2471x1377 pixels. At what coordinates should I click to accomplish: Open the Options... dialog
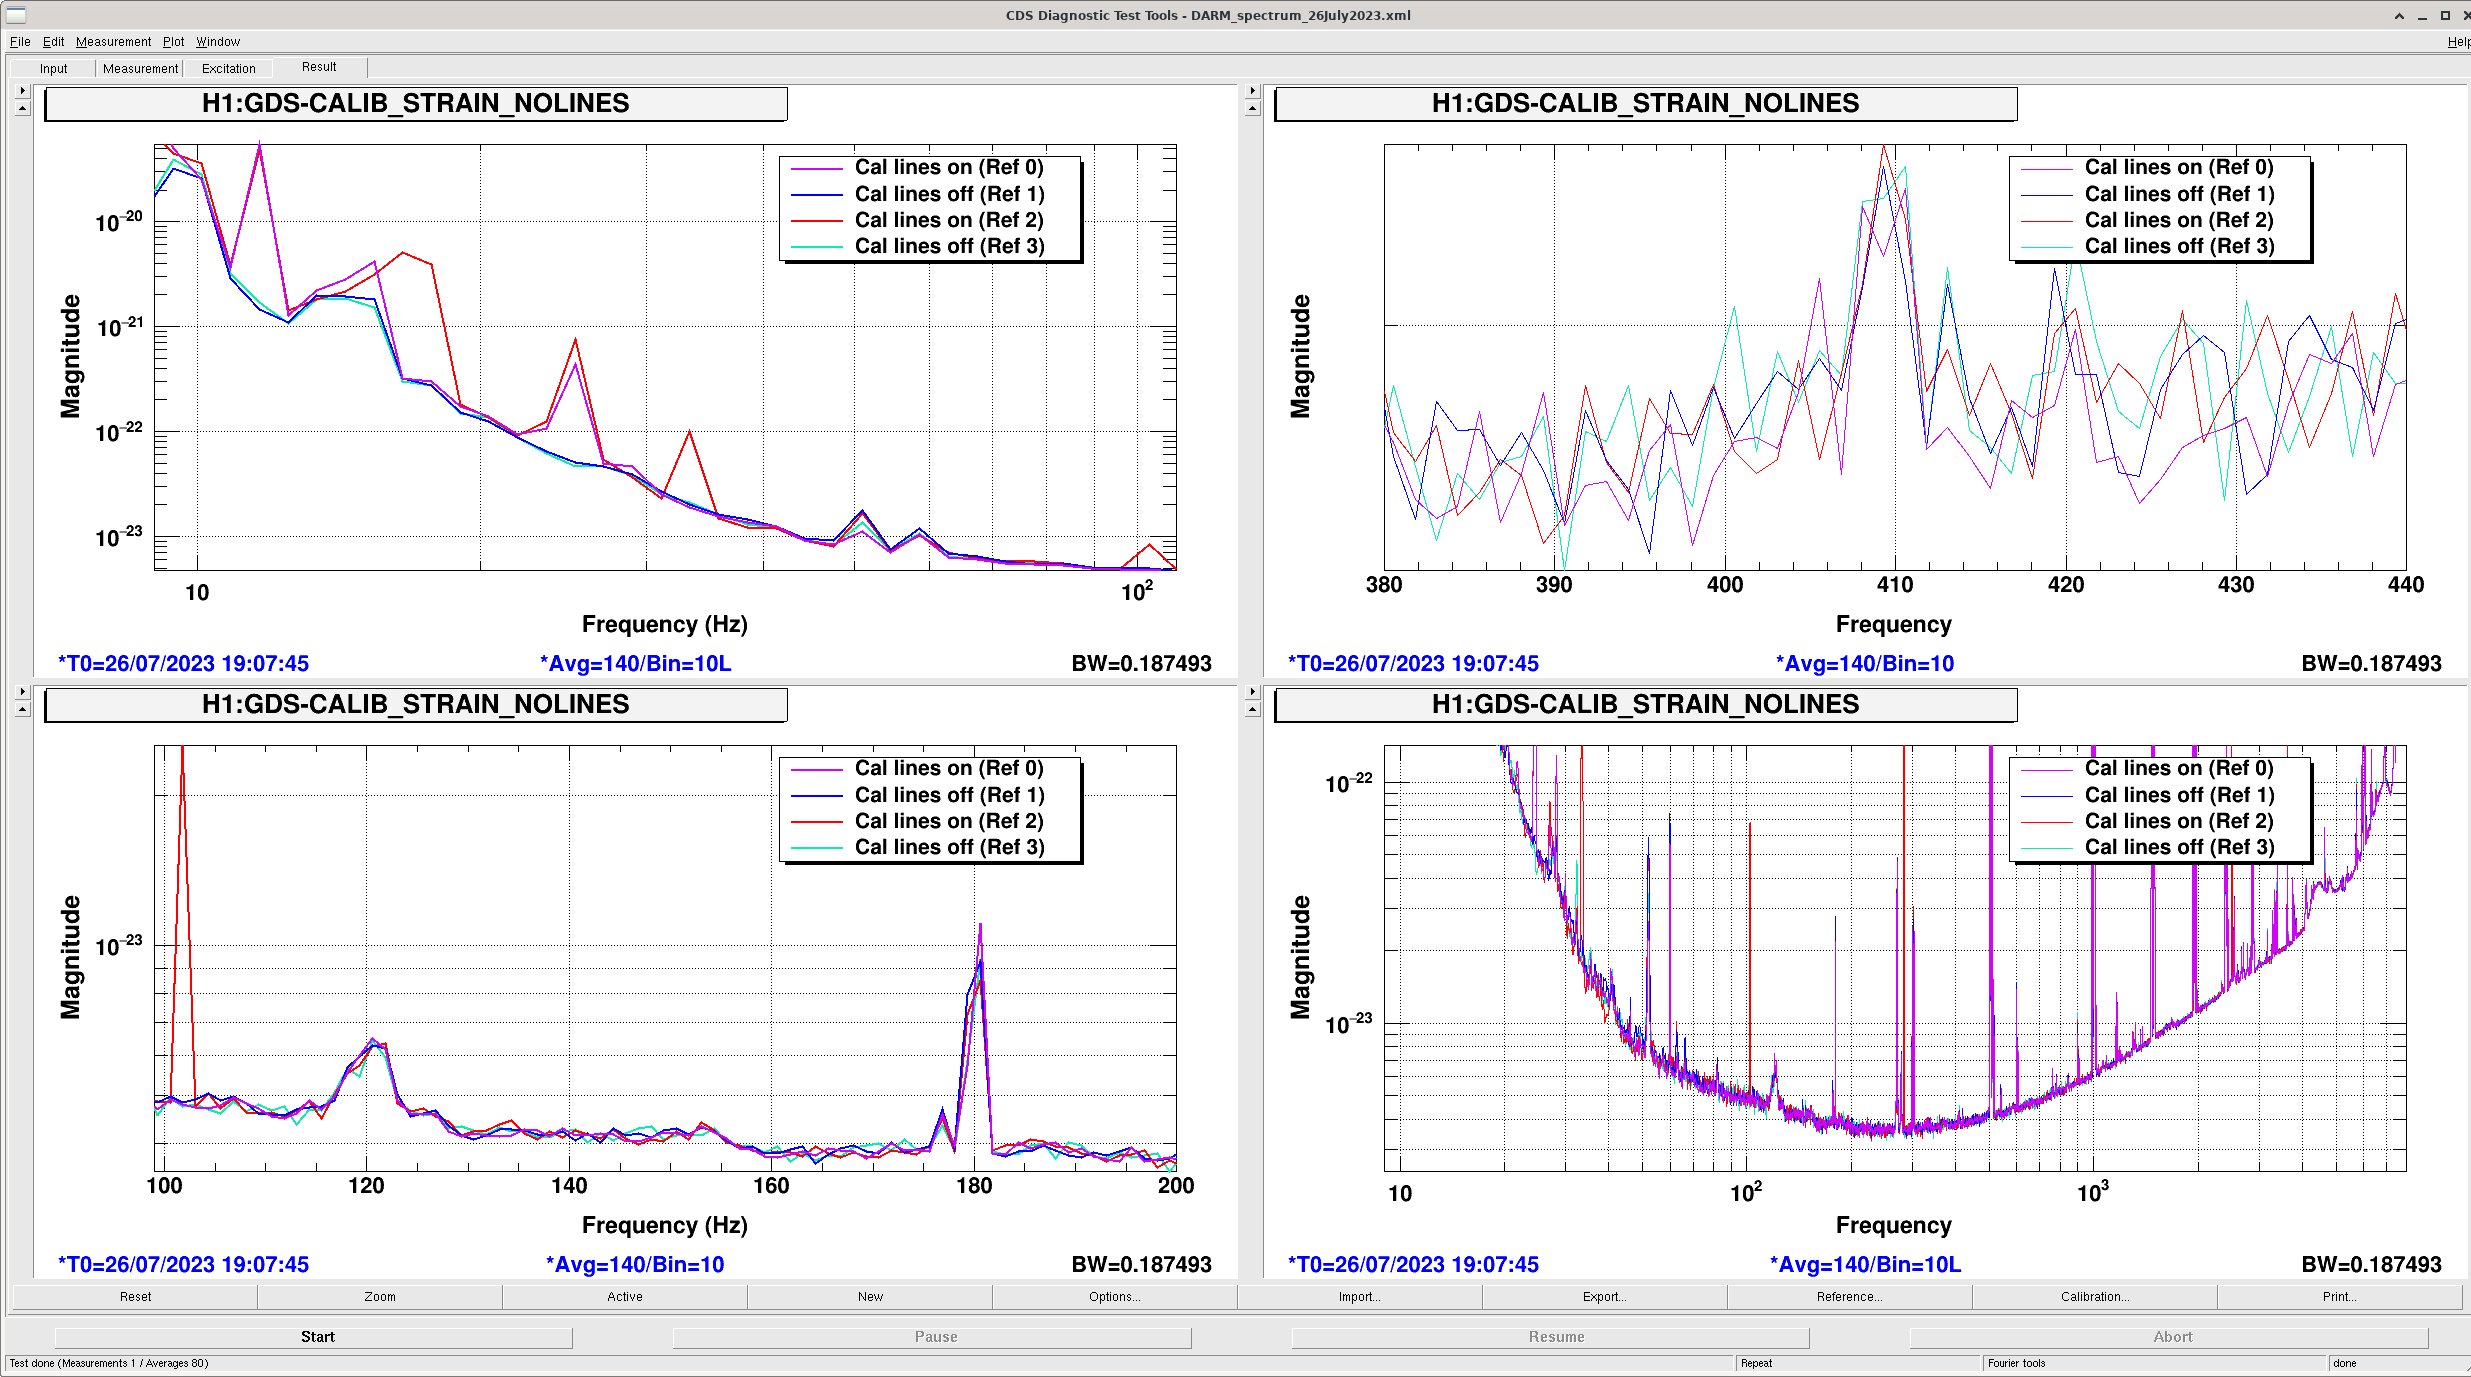pyautogui.click(x=1114, y=1297)
